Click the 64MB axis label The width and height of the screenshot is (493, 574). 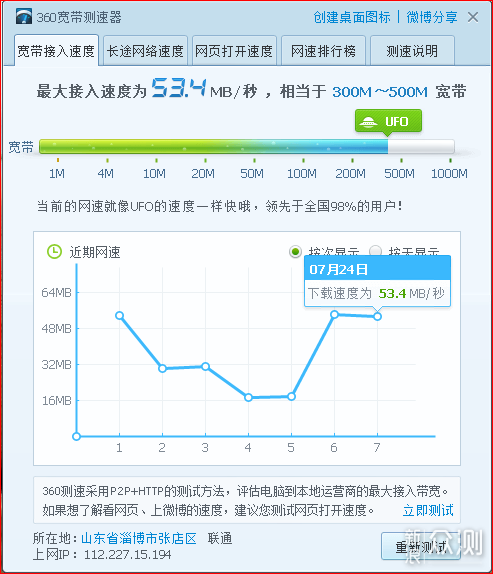[56, 293]
